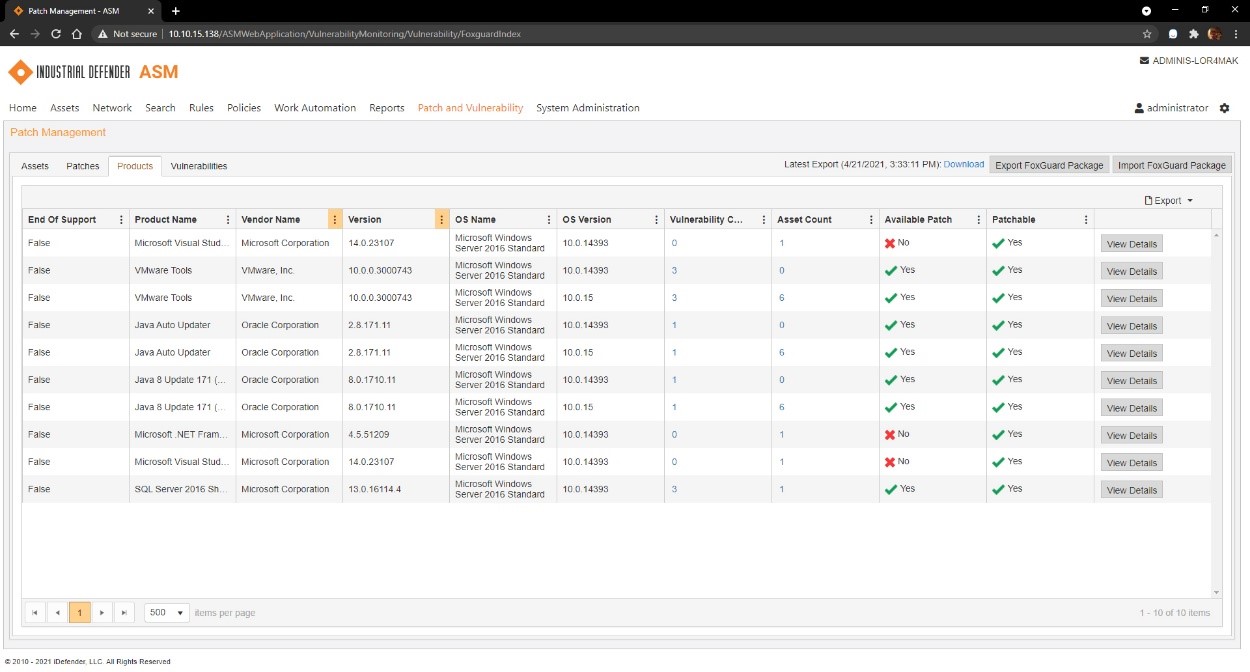Open Patch and Vulnerability menu
This screenshot has width=1250, height=672.
pyautogui.click(x=470, y=108)
